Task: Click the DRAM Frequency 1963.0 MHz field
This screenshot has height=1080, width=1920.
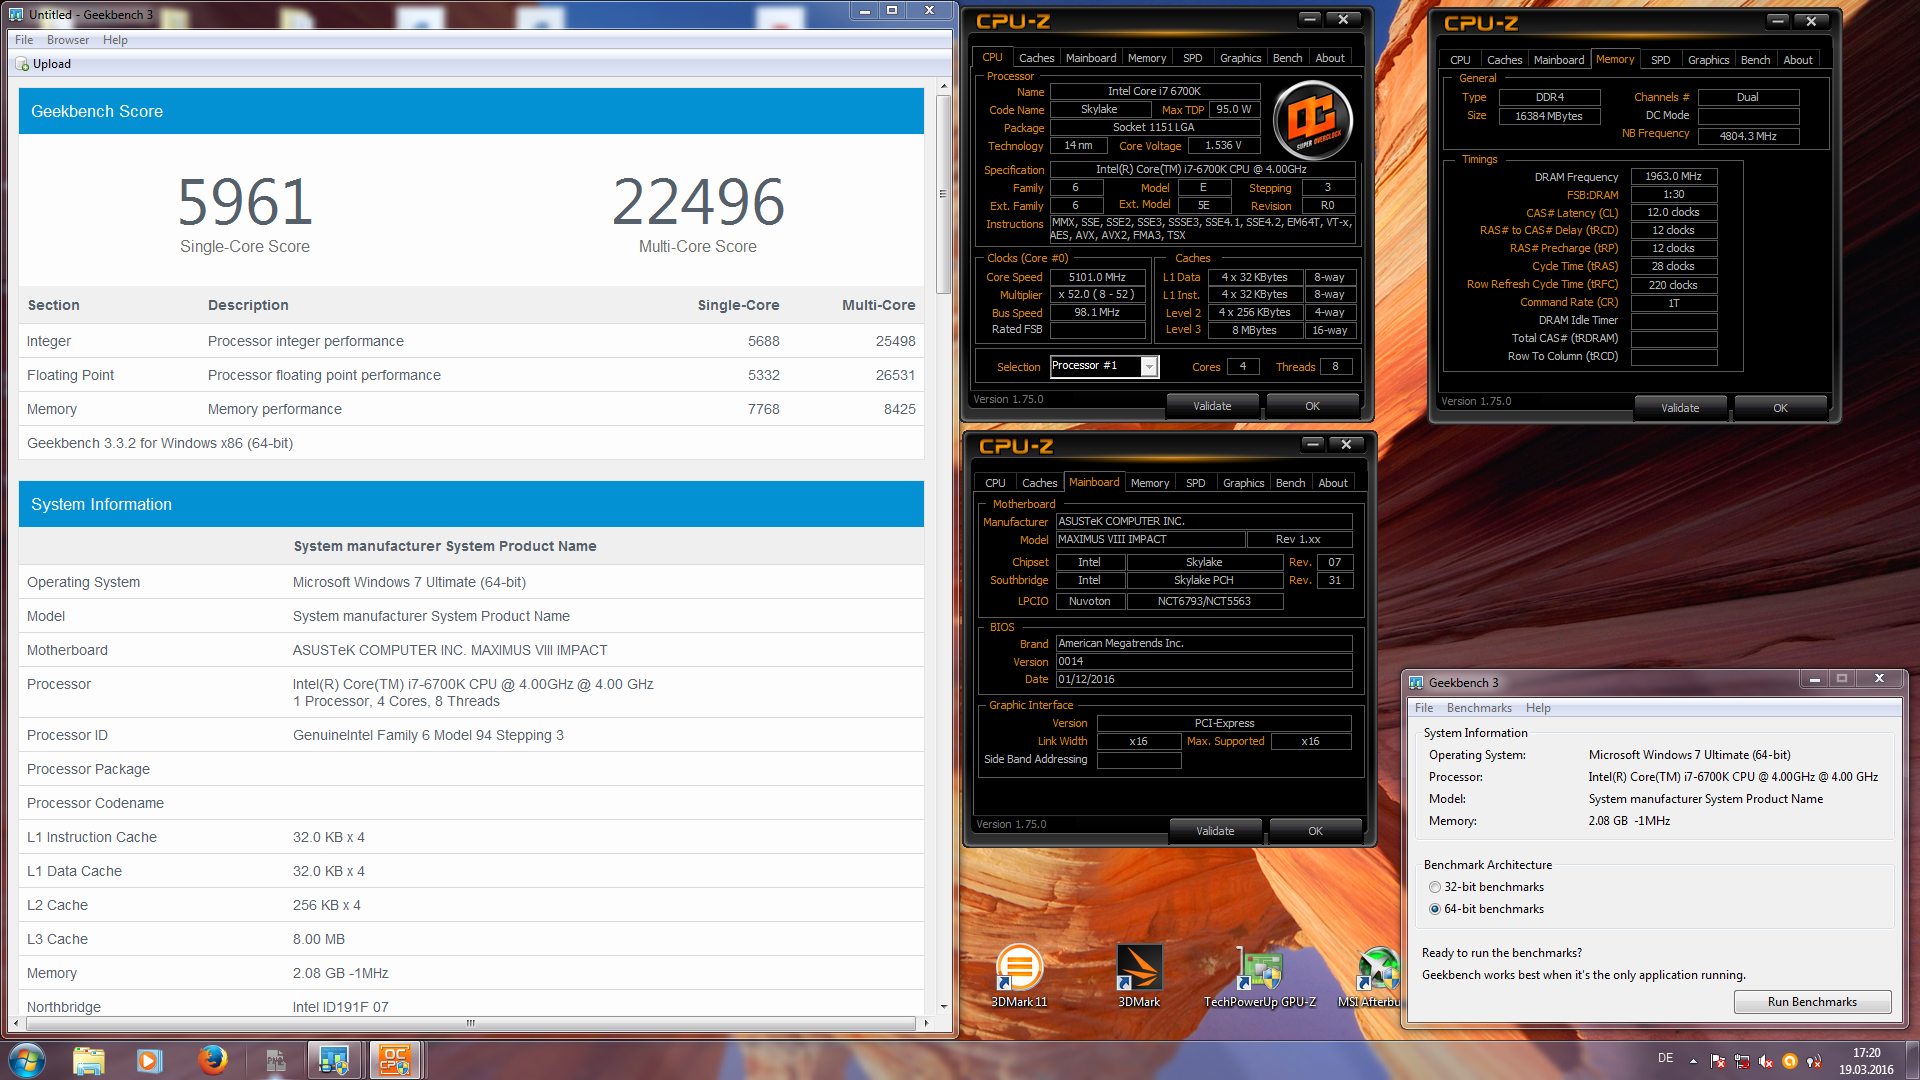Action: [1673, 176]
